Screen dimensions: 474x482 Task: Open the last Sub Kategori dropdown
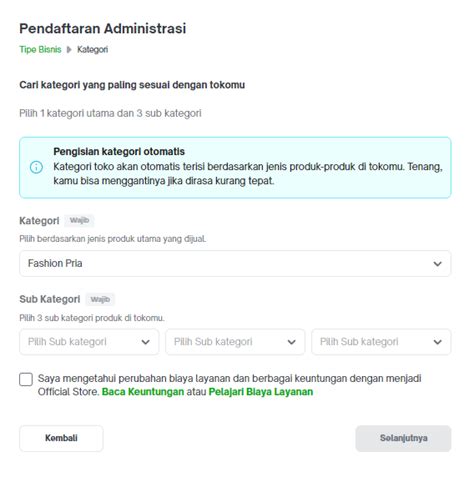click(x=381, y=342)
